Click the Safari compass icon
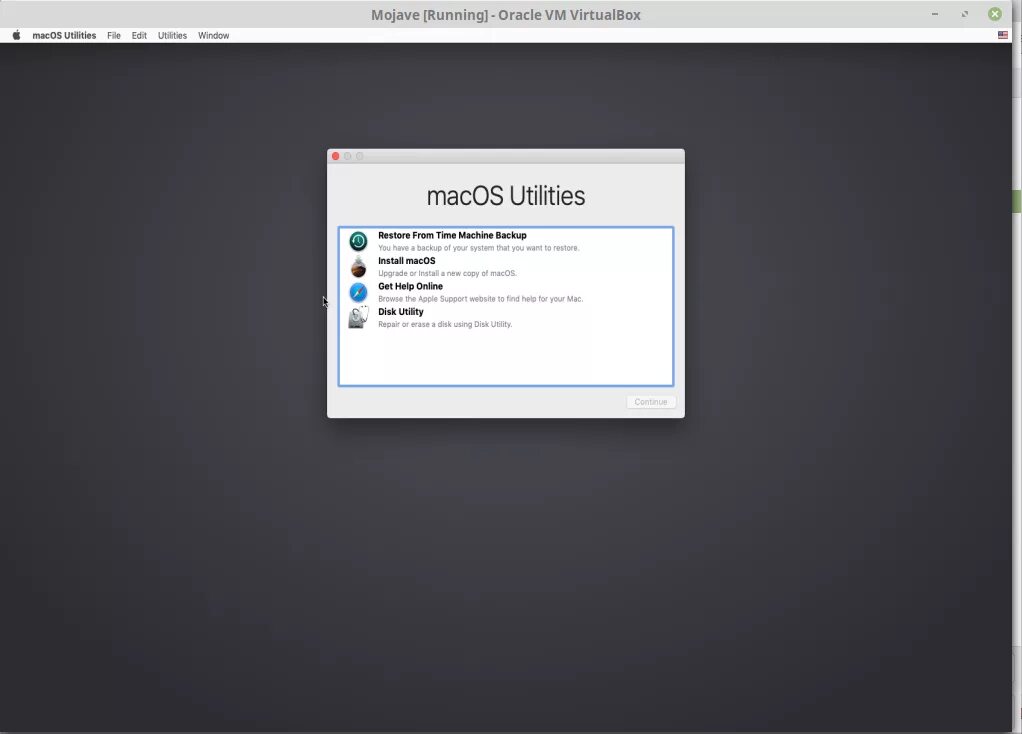 pyautogui.click(x=358, y=292)
